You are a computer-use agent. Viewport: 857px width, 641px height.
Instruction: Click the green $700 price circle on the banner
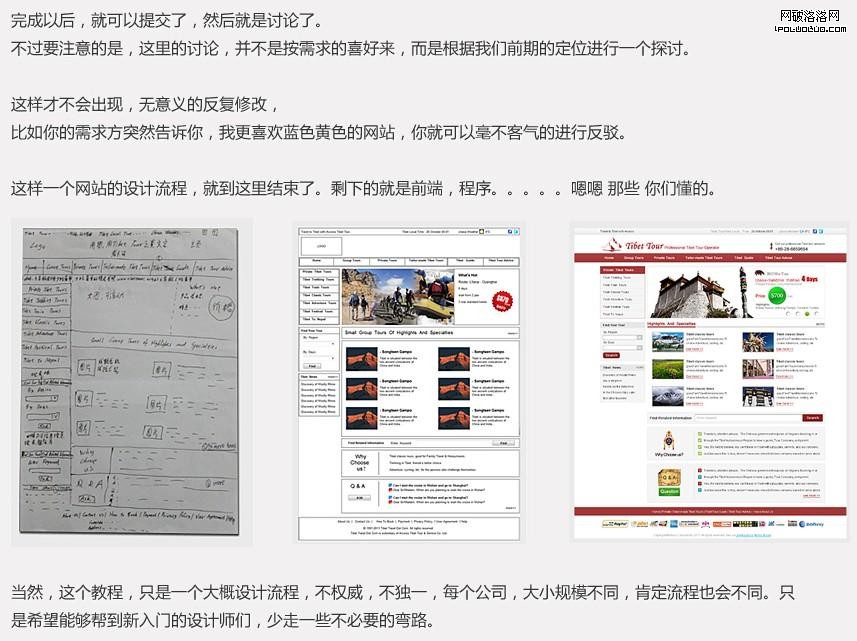tap(776, 295)
